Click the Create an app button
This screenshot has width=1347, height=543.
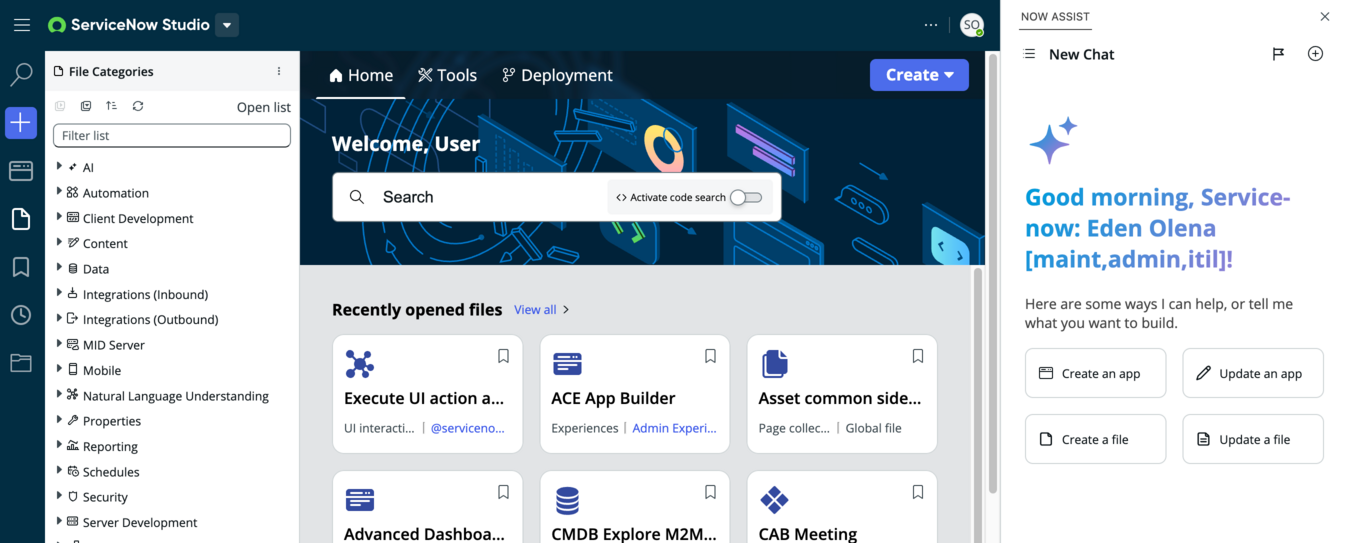coord(1095,373)
